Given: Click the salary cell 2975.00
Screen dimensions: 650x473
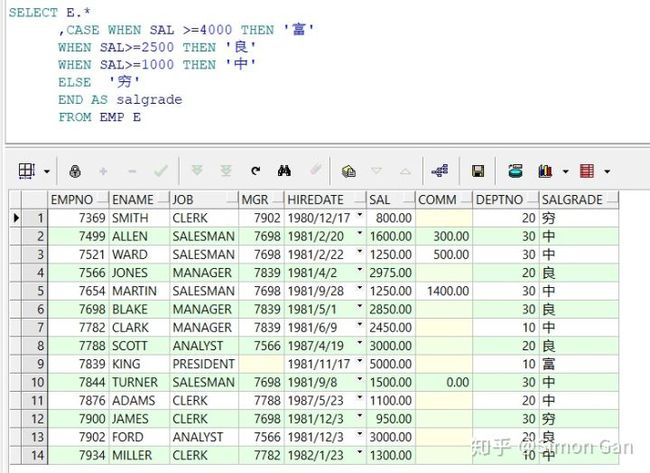Looking at the screenshot, I should click(391, 273).
